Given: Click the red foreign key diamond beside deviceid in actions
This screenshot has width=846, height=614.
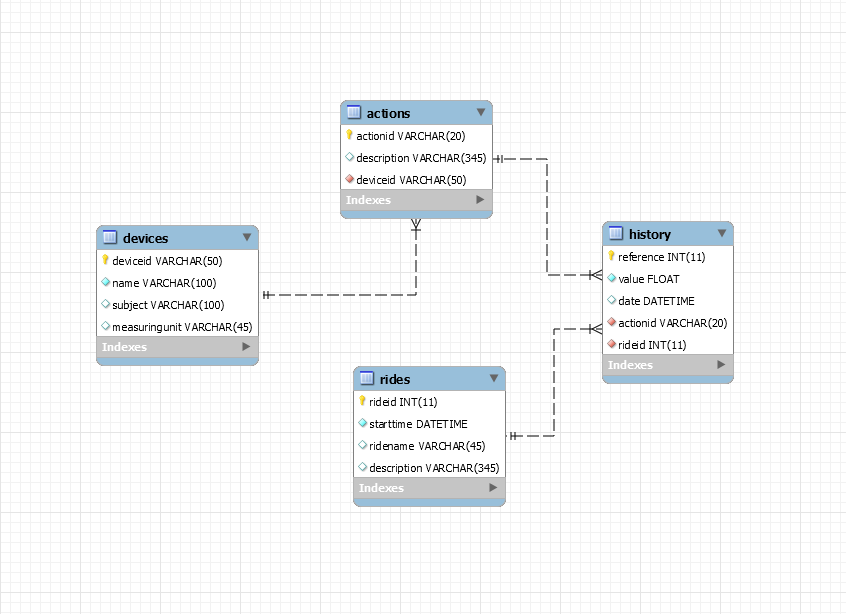Looking at the screenshot, I should 349,179.
